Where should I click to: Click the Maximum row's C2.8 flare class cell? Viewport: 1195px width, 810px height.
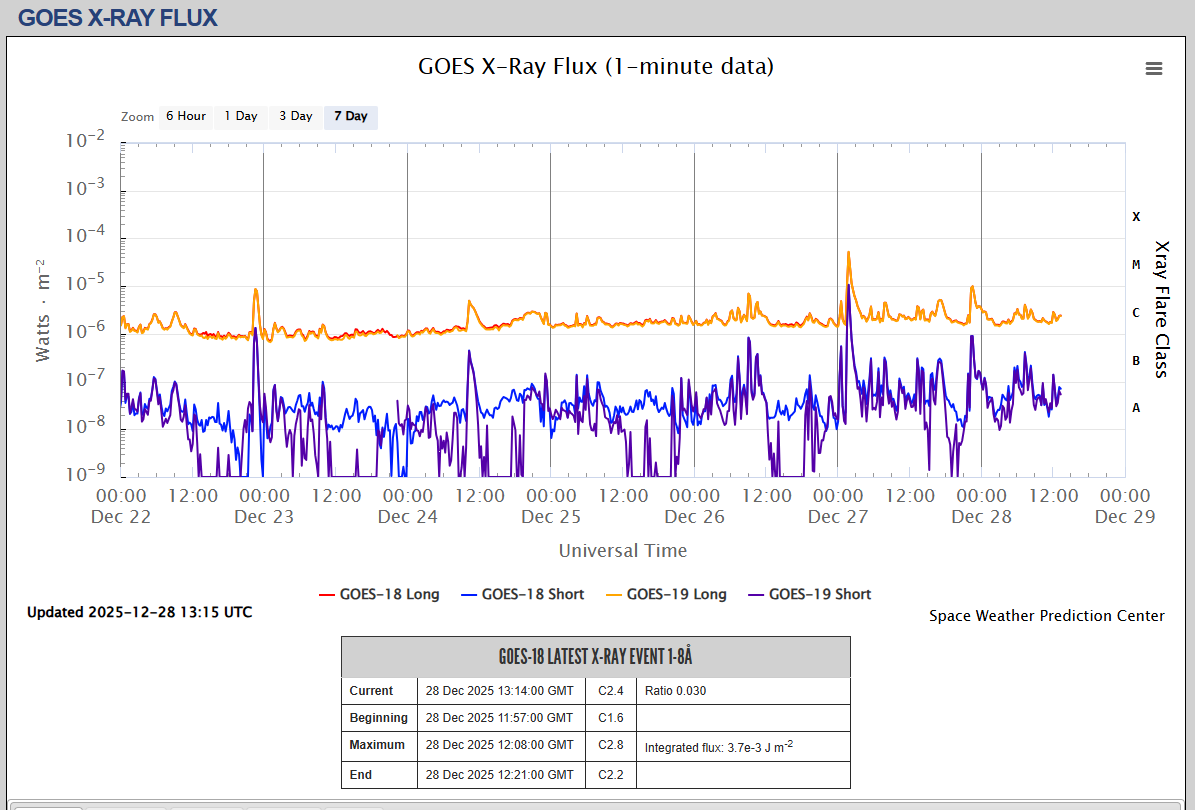point(611,745)
